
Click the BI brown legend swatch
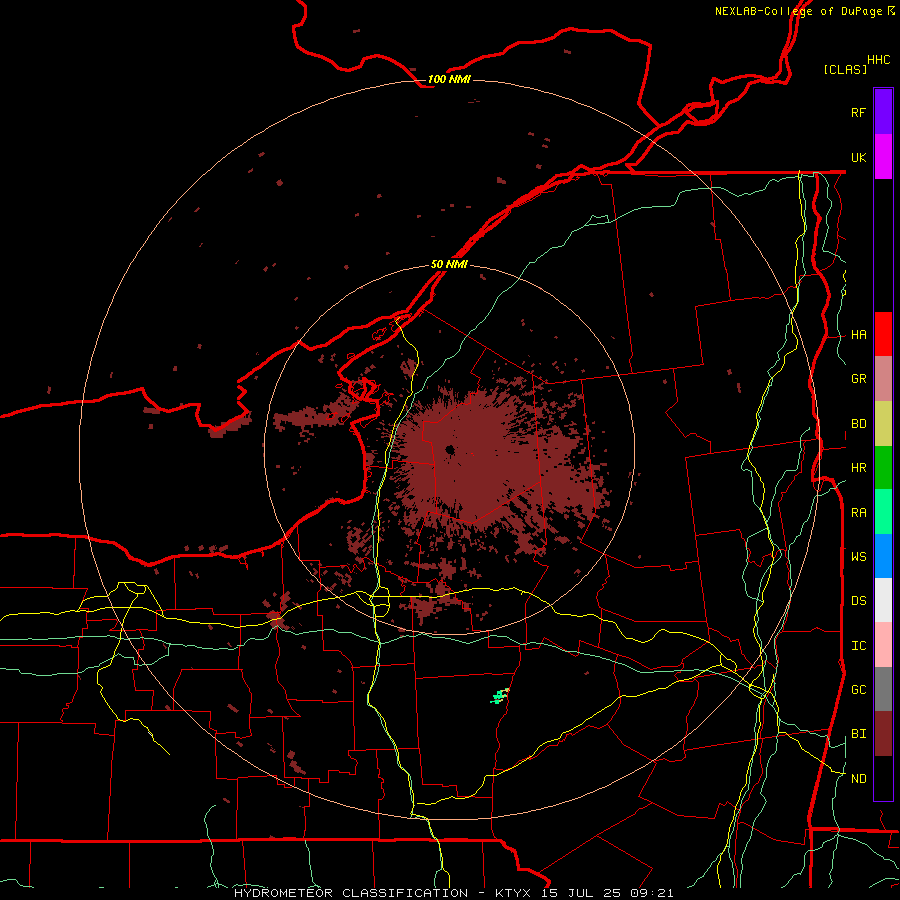883,734
